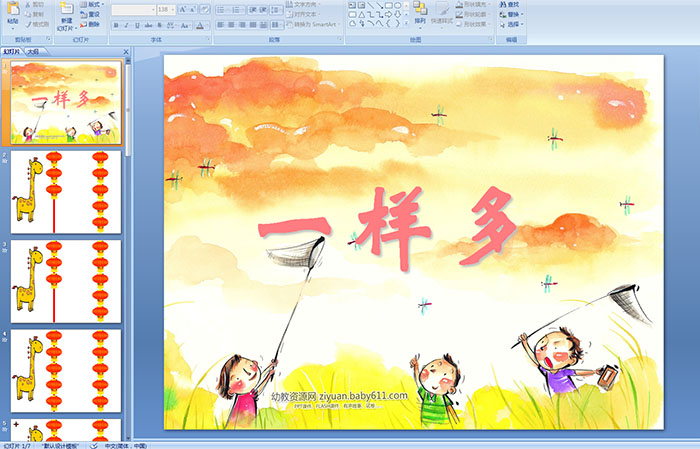Click the Paste (粘贴) clipboard icon
The image size is (700, 449).
pyautogui.click(x=13, y=8)
